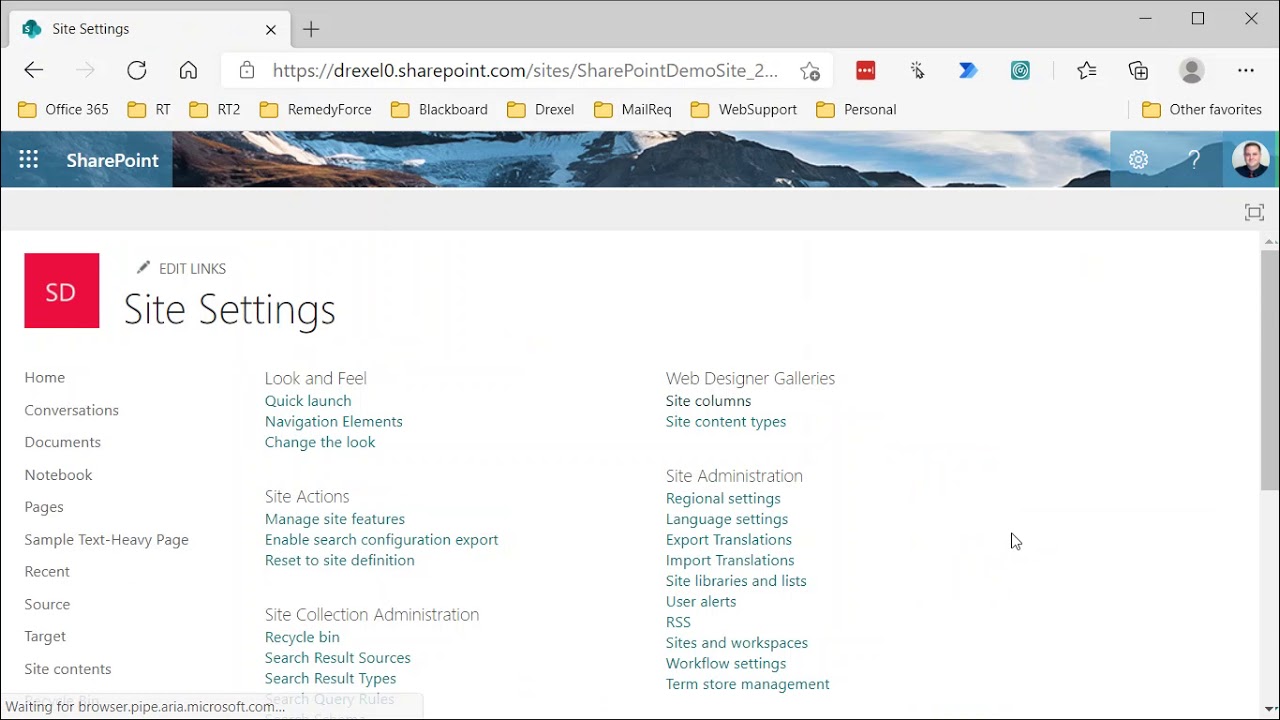Click the SharePoint brand text in header
Screen dimensions: 1280x720
tap(112, 160)
